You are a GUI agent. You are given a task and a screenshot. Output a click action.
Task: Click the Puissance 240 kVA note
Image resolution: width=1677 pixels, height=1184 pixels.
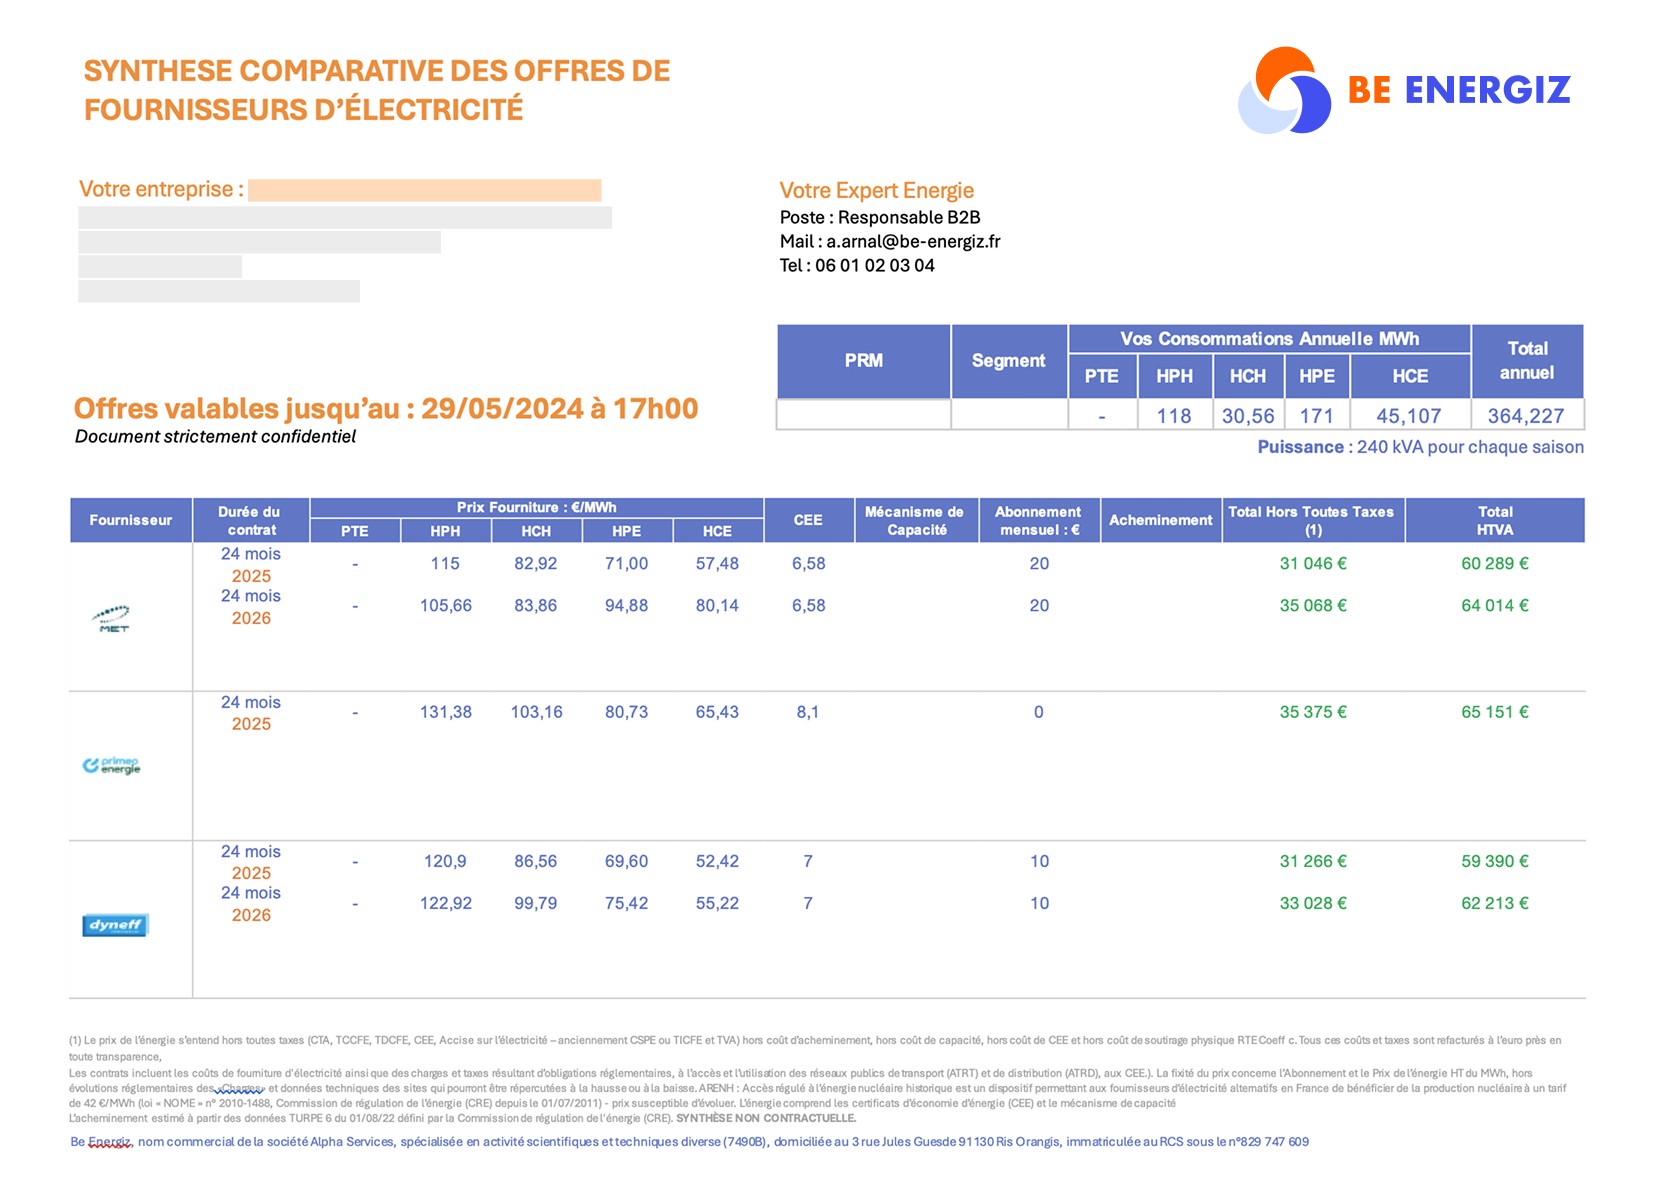tap(1420, 447)
